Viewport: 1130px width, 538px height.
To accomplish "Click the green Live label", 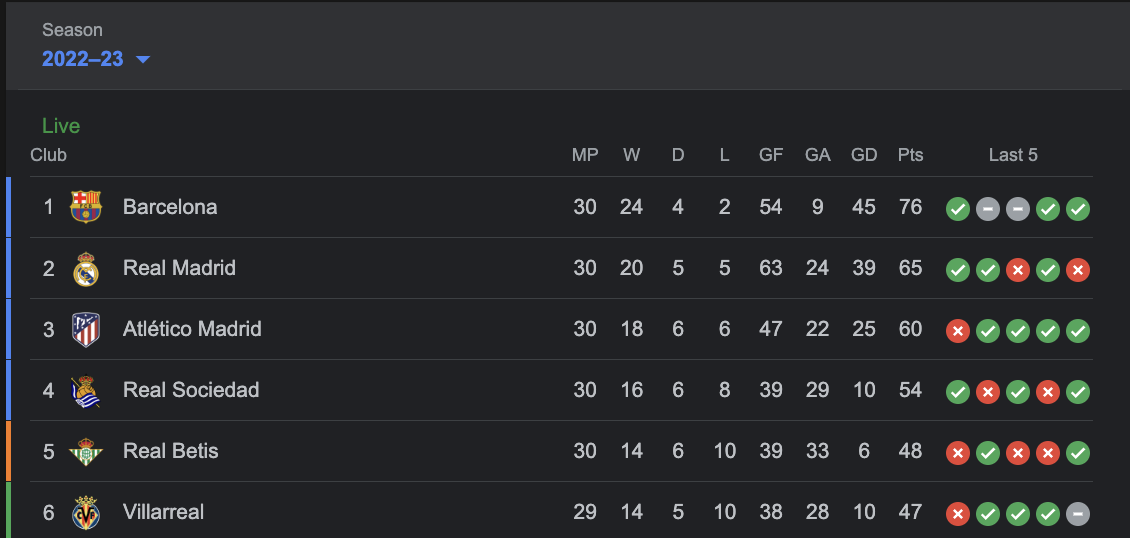I will tap(61, 126).
